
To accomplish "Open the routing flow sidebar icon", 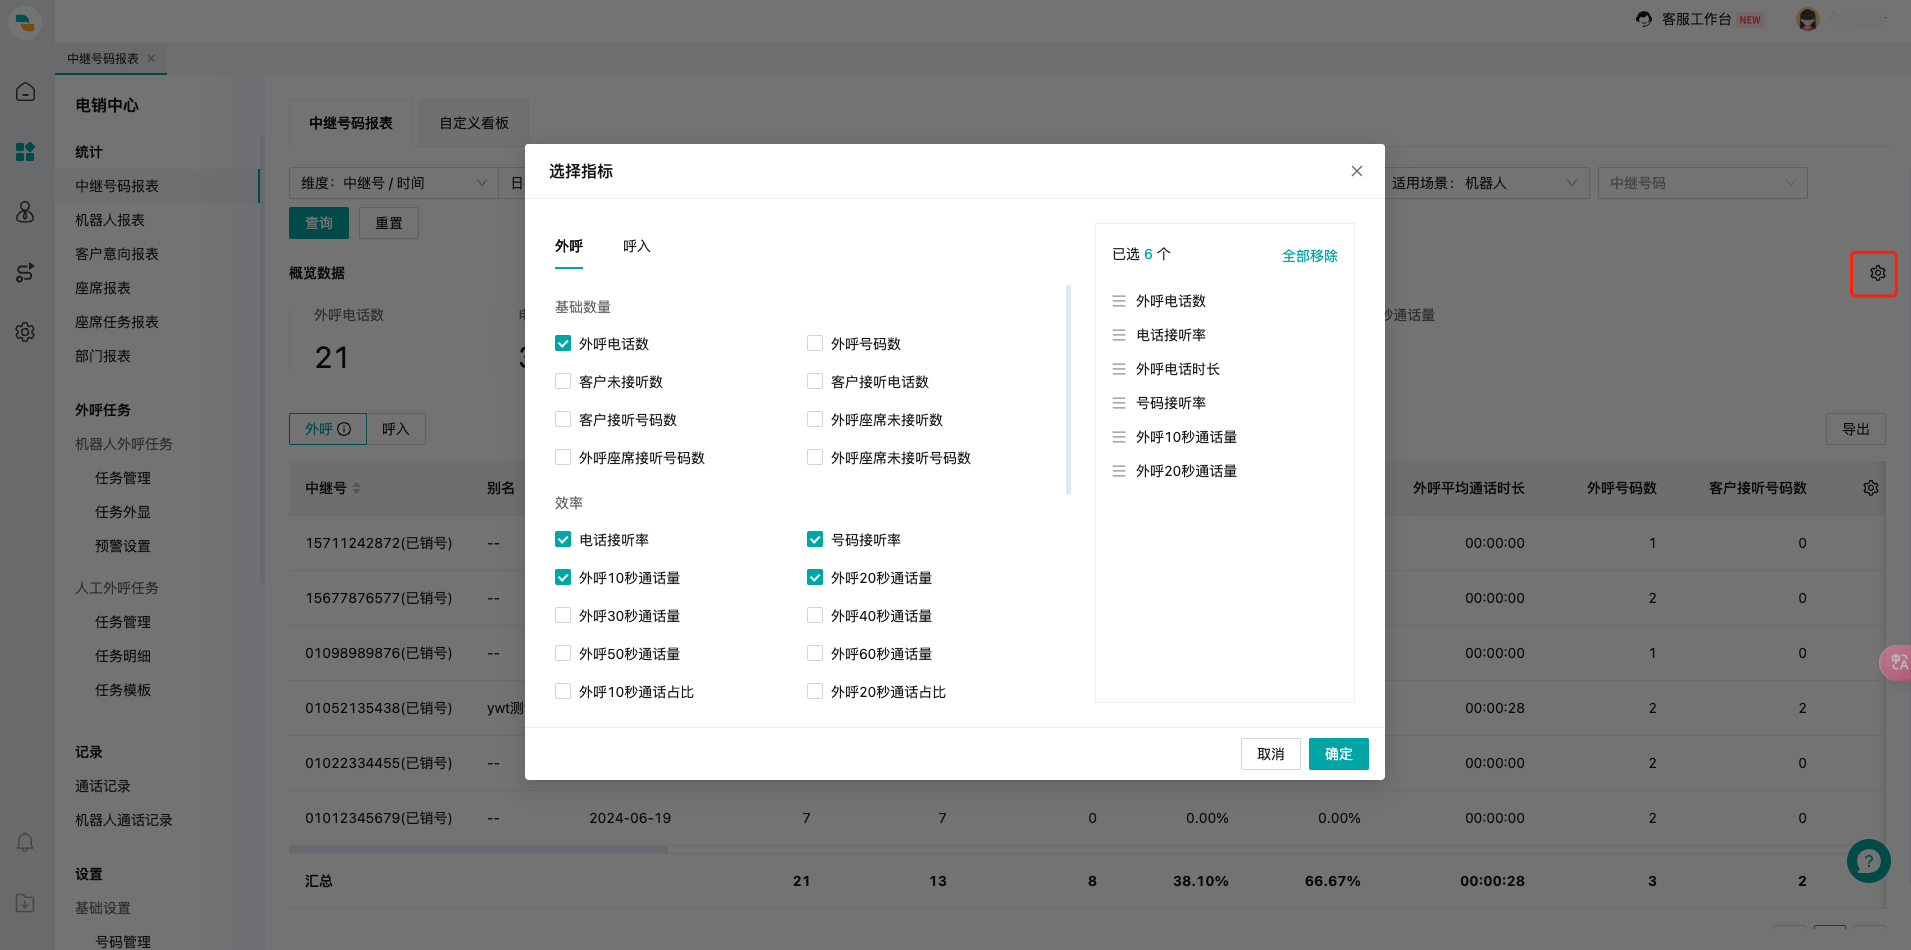I will point(26,272).
